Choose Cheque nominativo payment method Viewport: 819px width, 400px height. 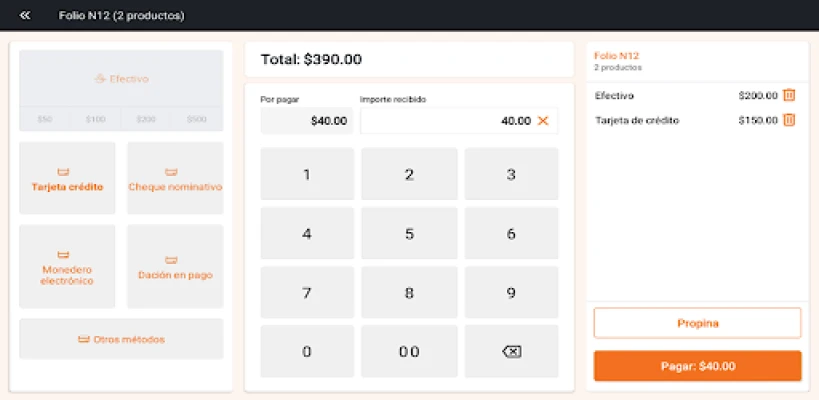[175, 178]
